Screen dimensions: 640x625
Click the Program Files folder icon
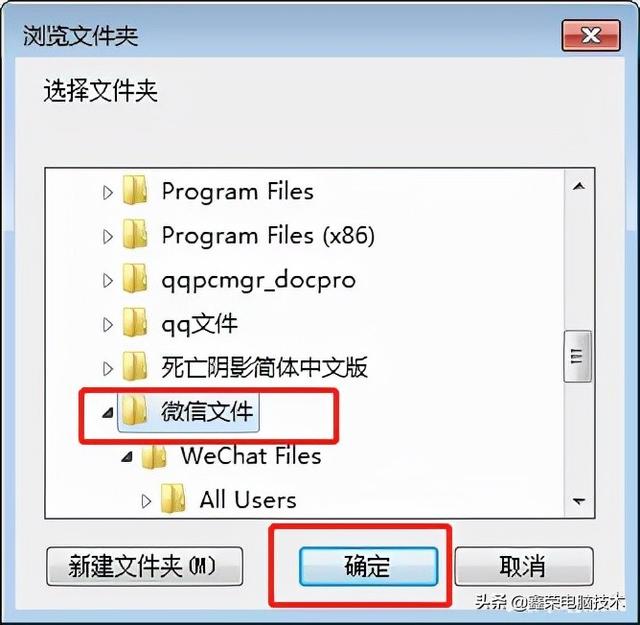pyautogui.click(x=135, y=190)
